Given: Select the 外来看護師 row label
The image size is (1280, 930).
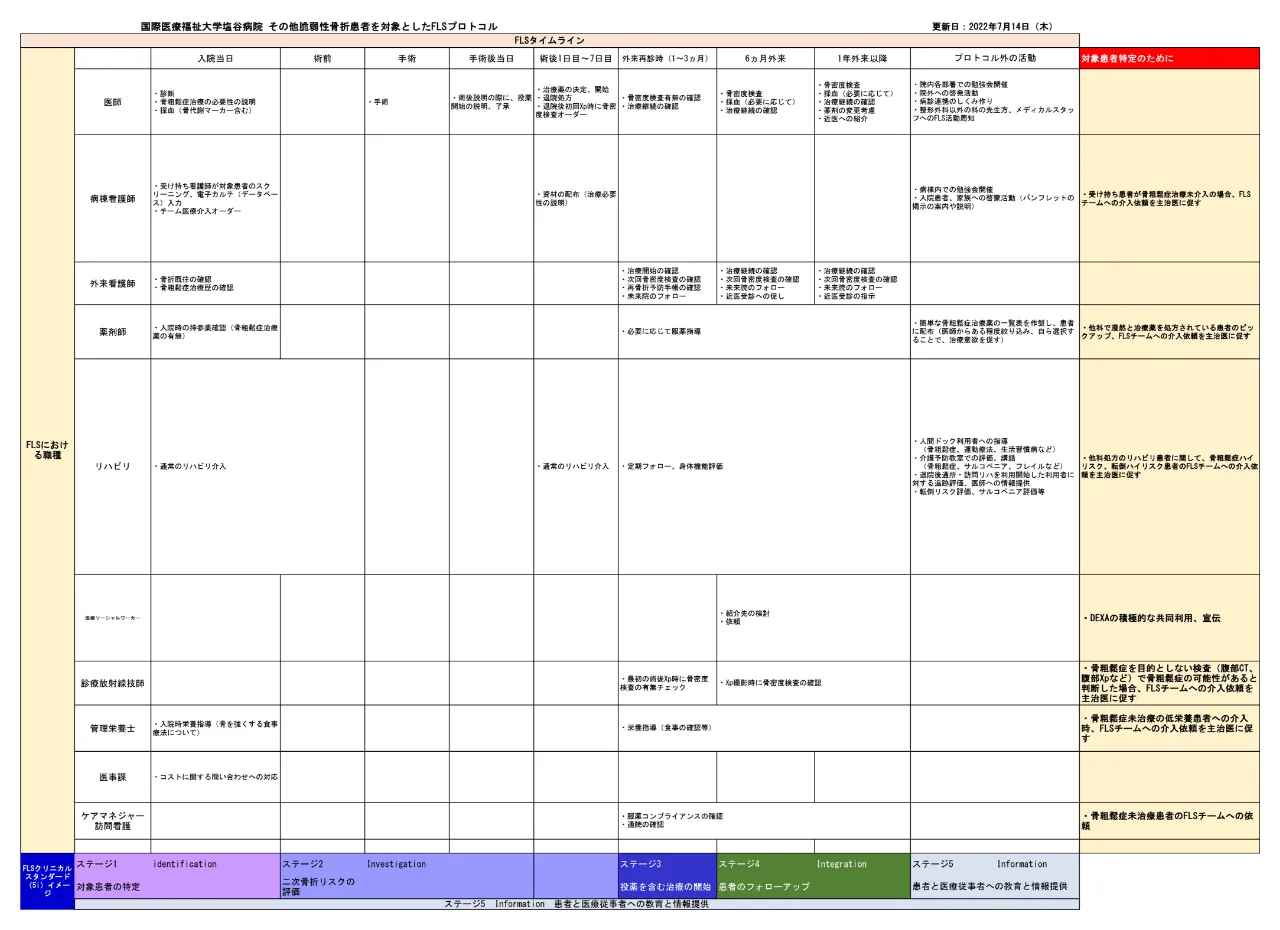Looking at the screenshot, I should click(113, 283).
